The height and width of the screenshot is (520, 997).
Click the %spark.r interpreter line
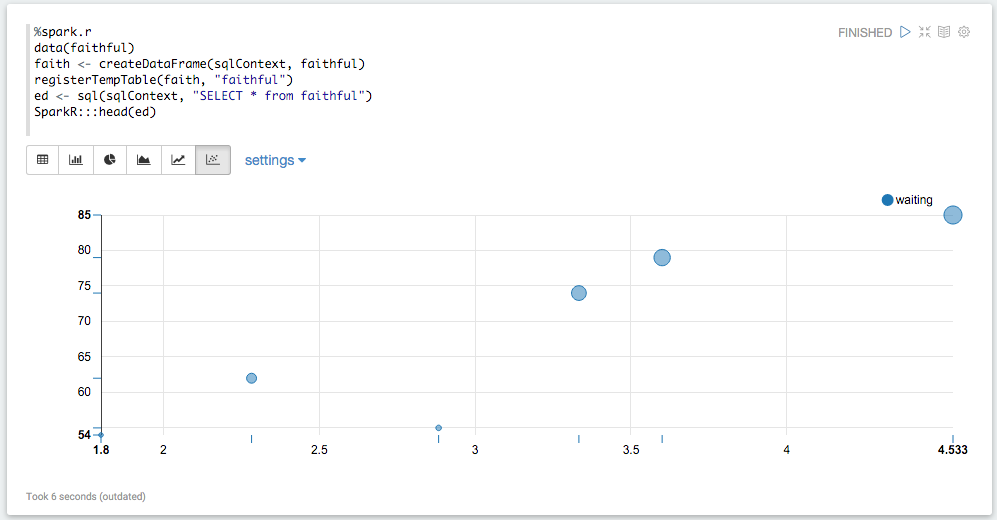point(62,32)
